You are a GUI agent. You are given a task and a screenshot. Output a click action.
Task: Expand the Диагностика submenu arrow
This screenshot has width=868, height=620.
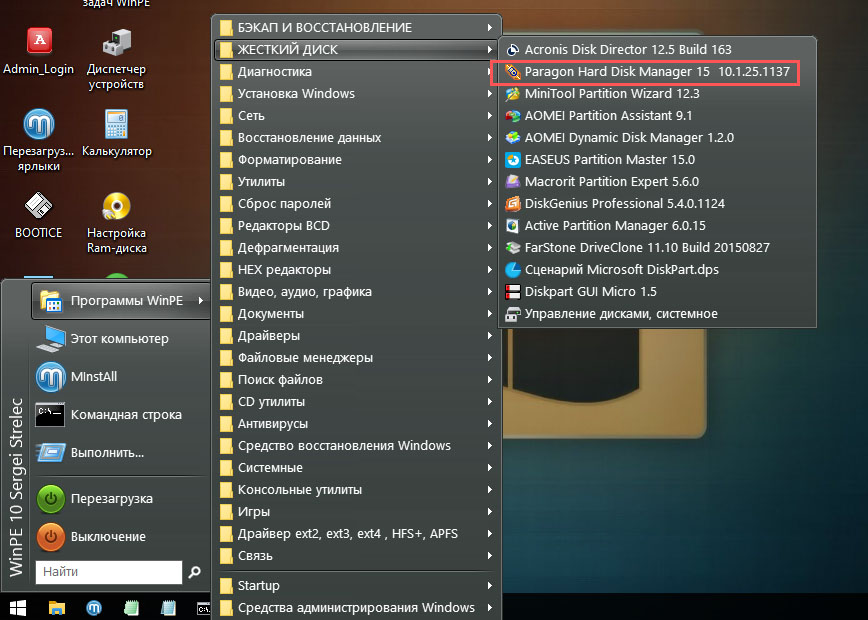490,72
